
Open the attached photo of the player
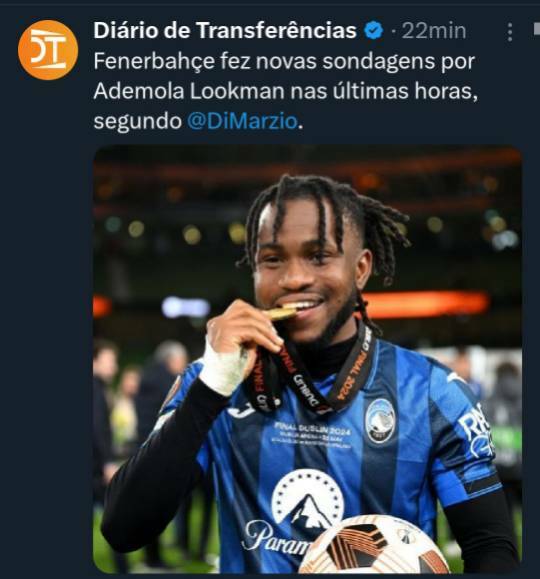click(x=307, y=359)
